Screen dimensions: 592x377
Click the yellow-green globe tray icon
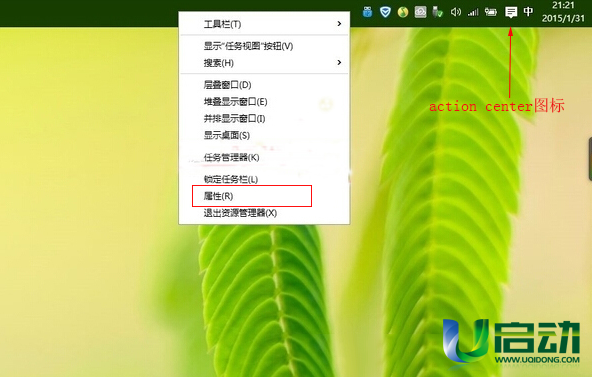(x=403, y=12)
